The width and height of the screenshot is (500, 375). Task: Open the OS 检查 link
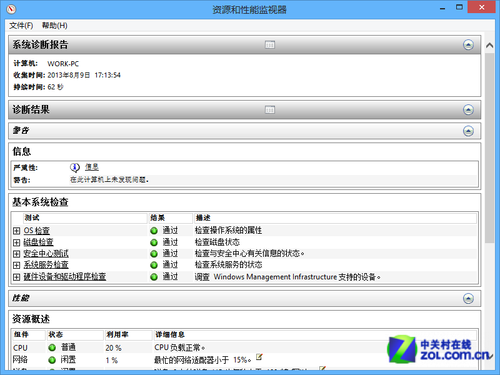coord(37,231)
